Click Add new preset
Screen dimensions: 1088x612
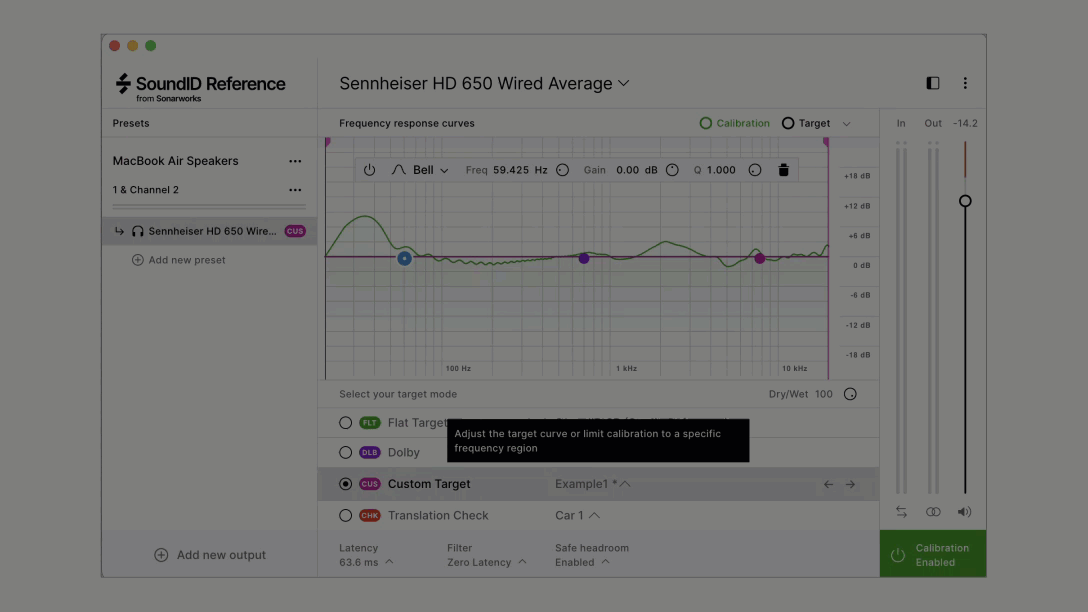tap(178, 260)
